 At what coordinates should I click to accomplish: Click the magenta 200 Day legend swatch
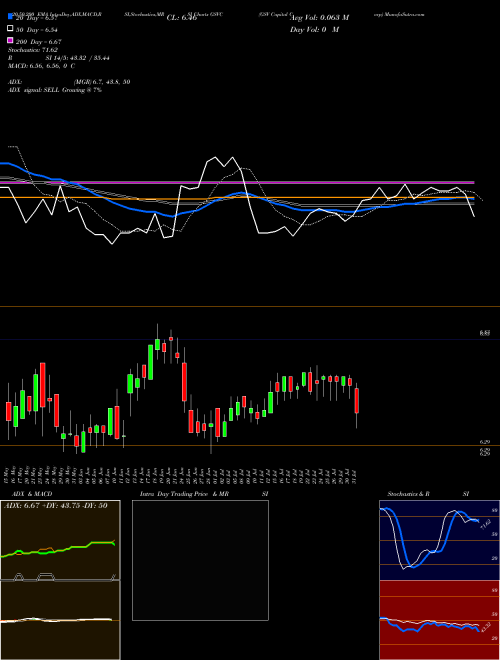pyautogui.click(x=10, y=41)
